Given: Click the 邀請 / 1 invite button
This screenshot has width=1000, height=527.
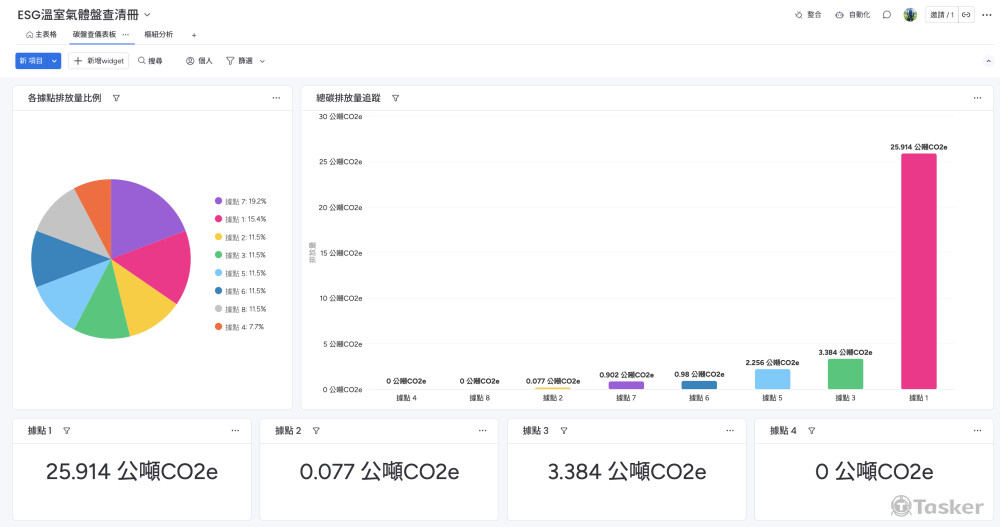Looking at the screenshot, I should tap(940, 15).
